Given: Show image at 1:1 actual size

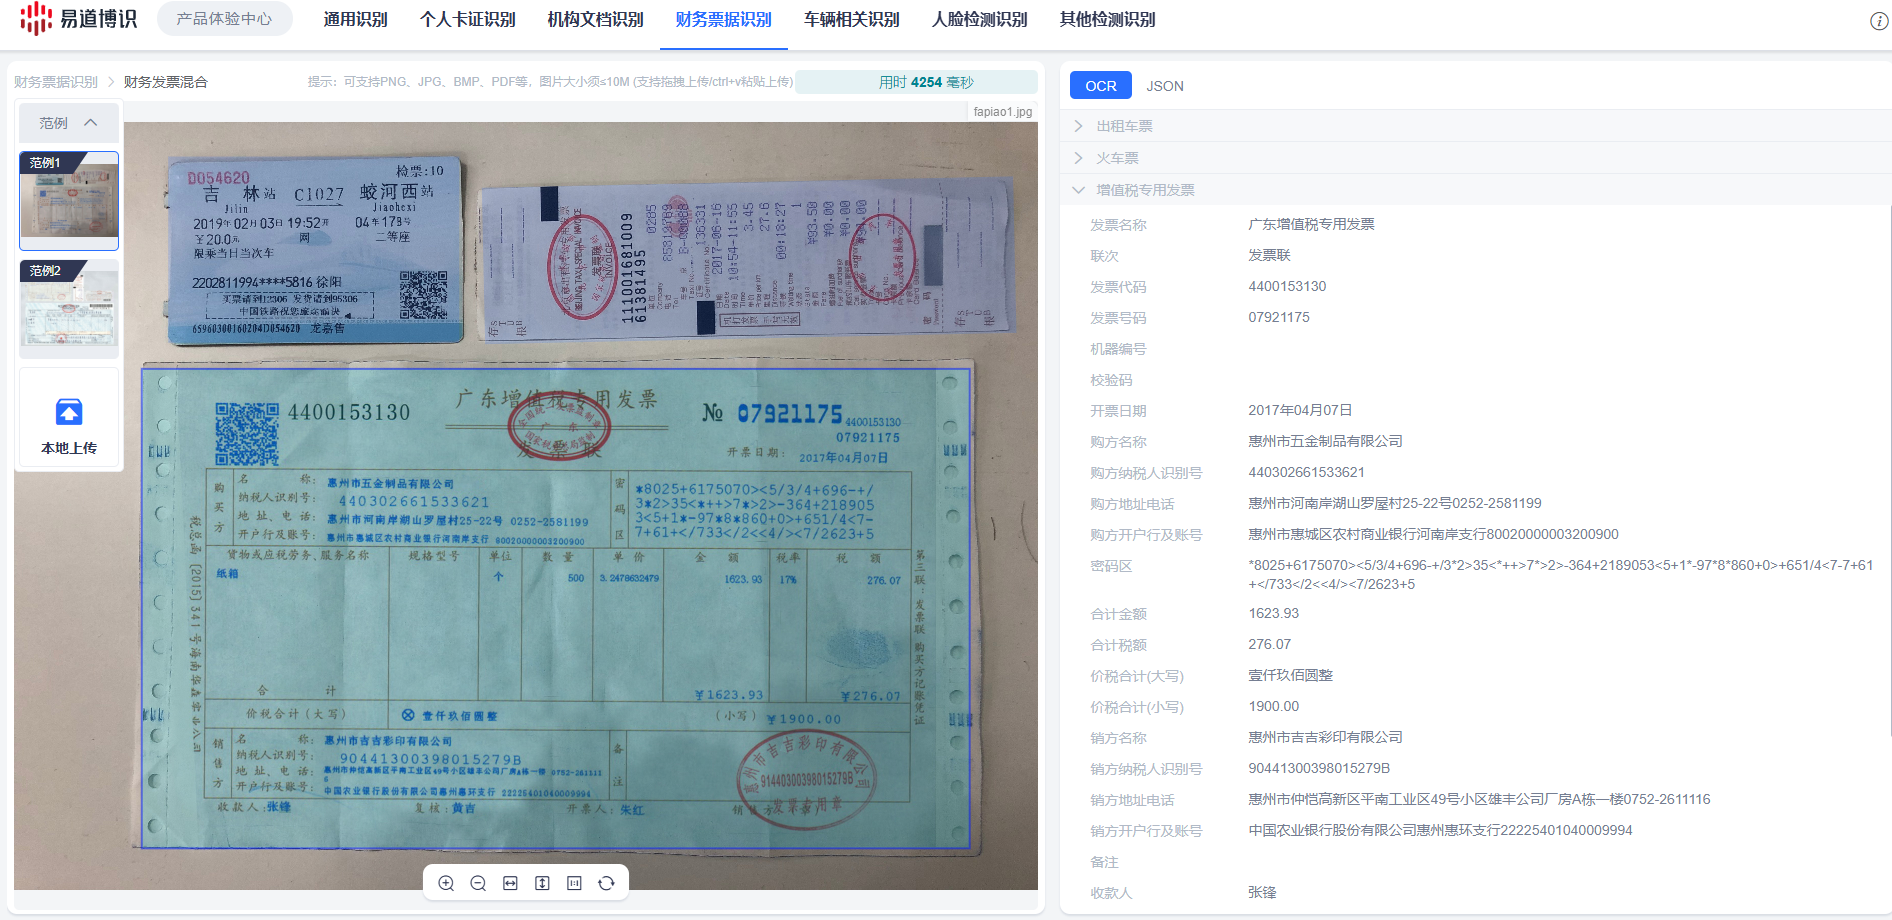Looking at the screenshot, I should (574, 883).
